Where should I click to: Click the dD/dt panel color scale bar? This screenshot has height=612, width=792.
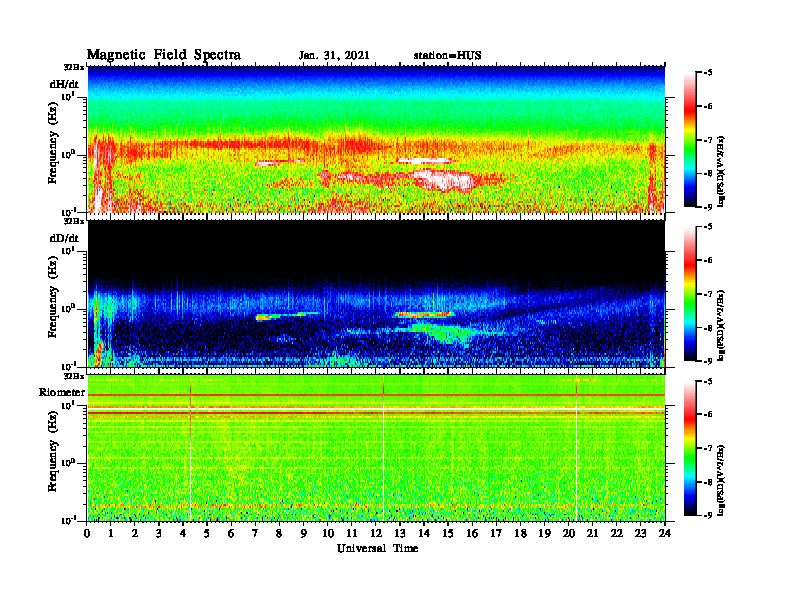(x=690, y=294)
